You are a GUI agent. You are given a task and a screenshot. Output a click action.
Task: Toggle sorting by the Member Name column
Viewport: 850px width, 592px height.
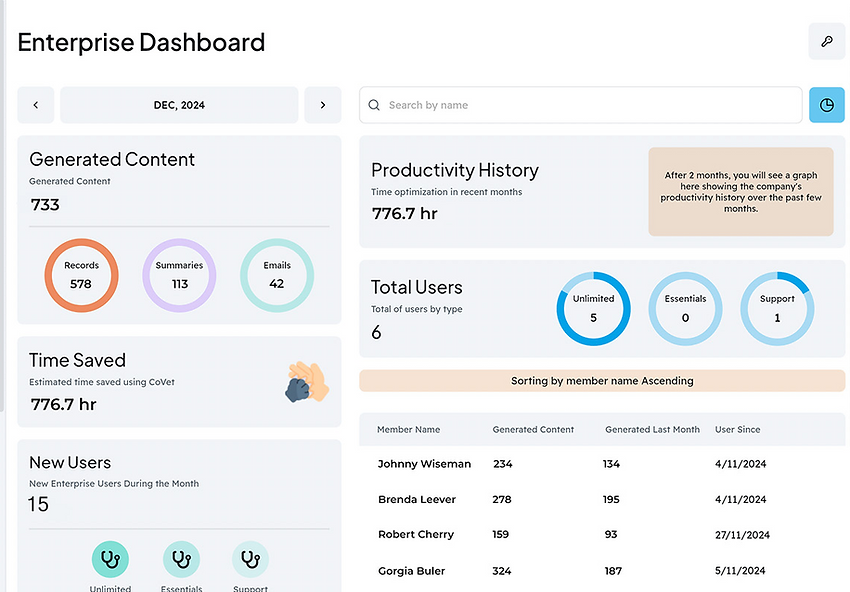pyautogui.click(x=409, y=429)
